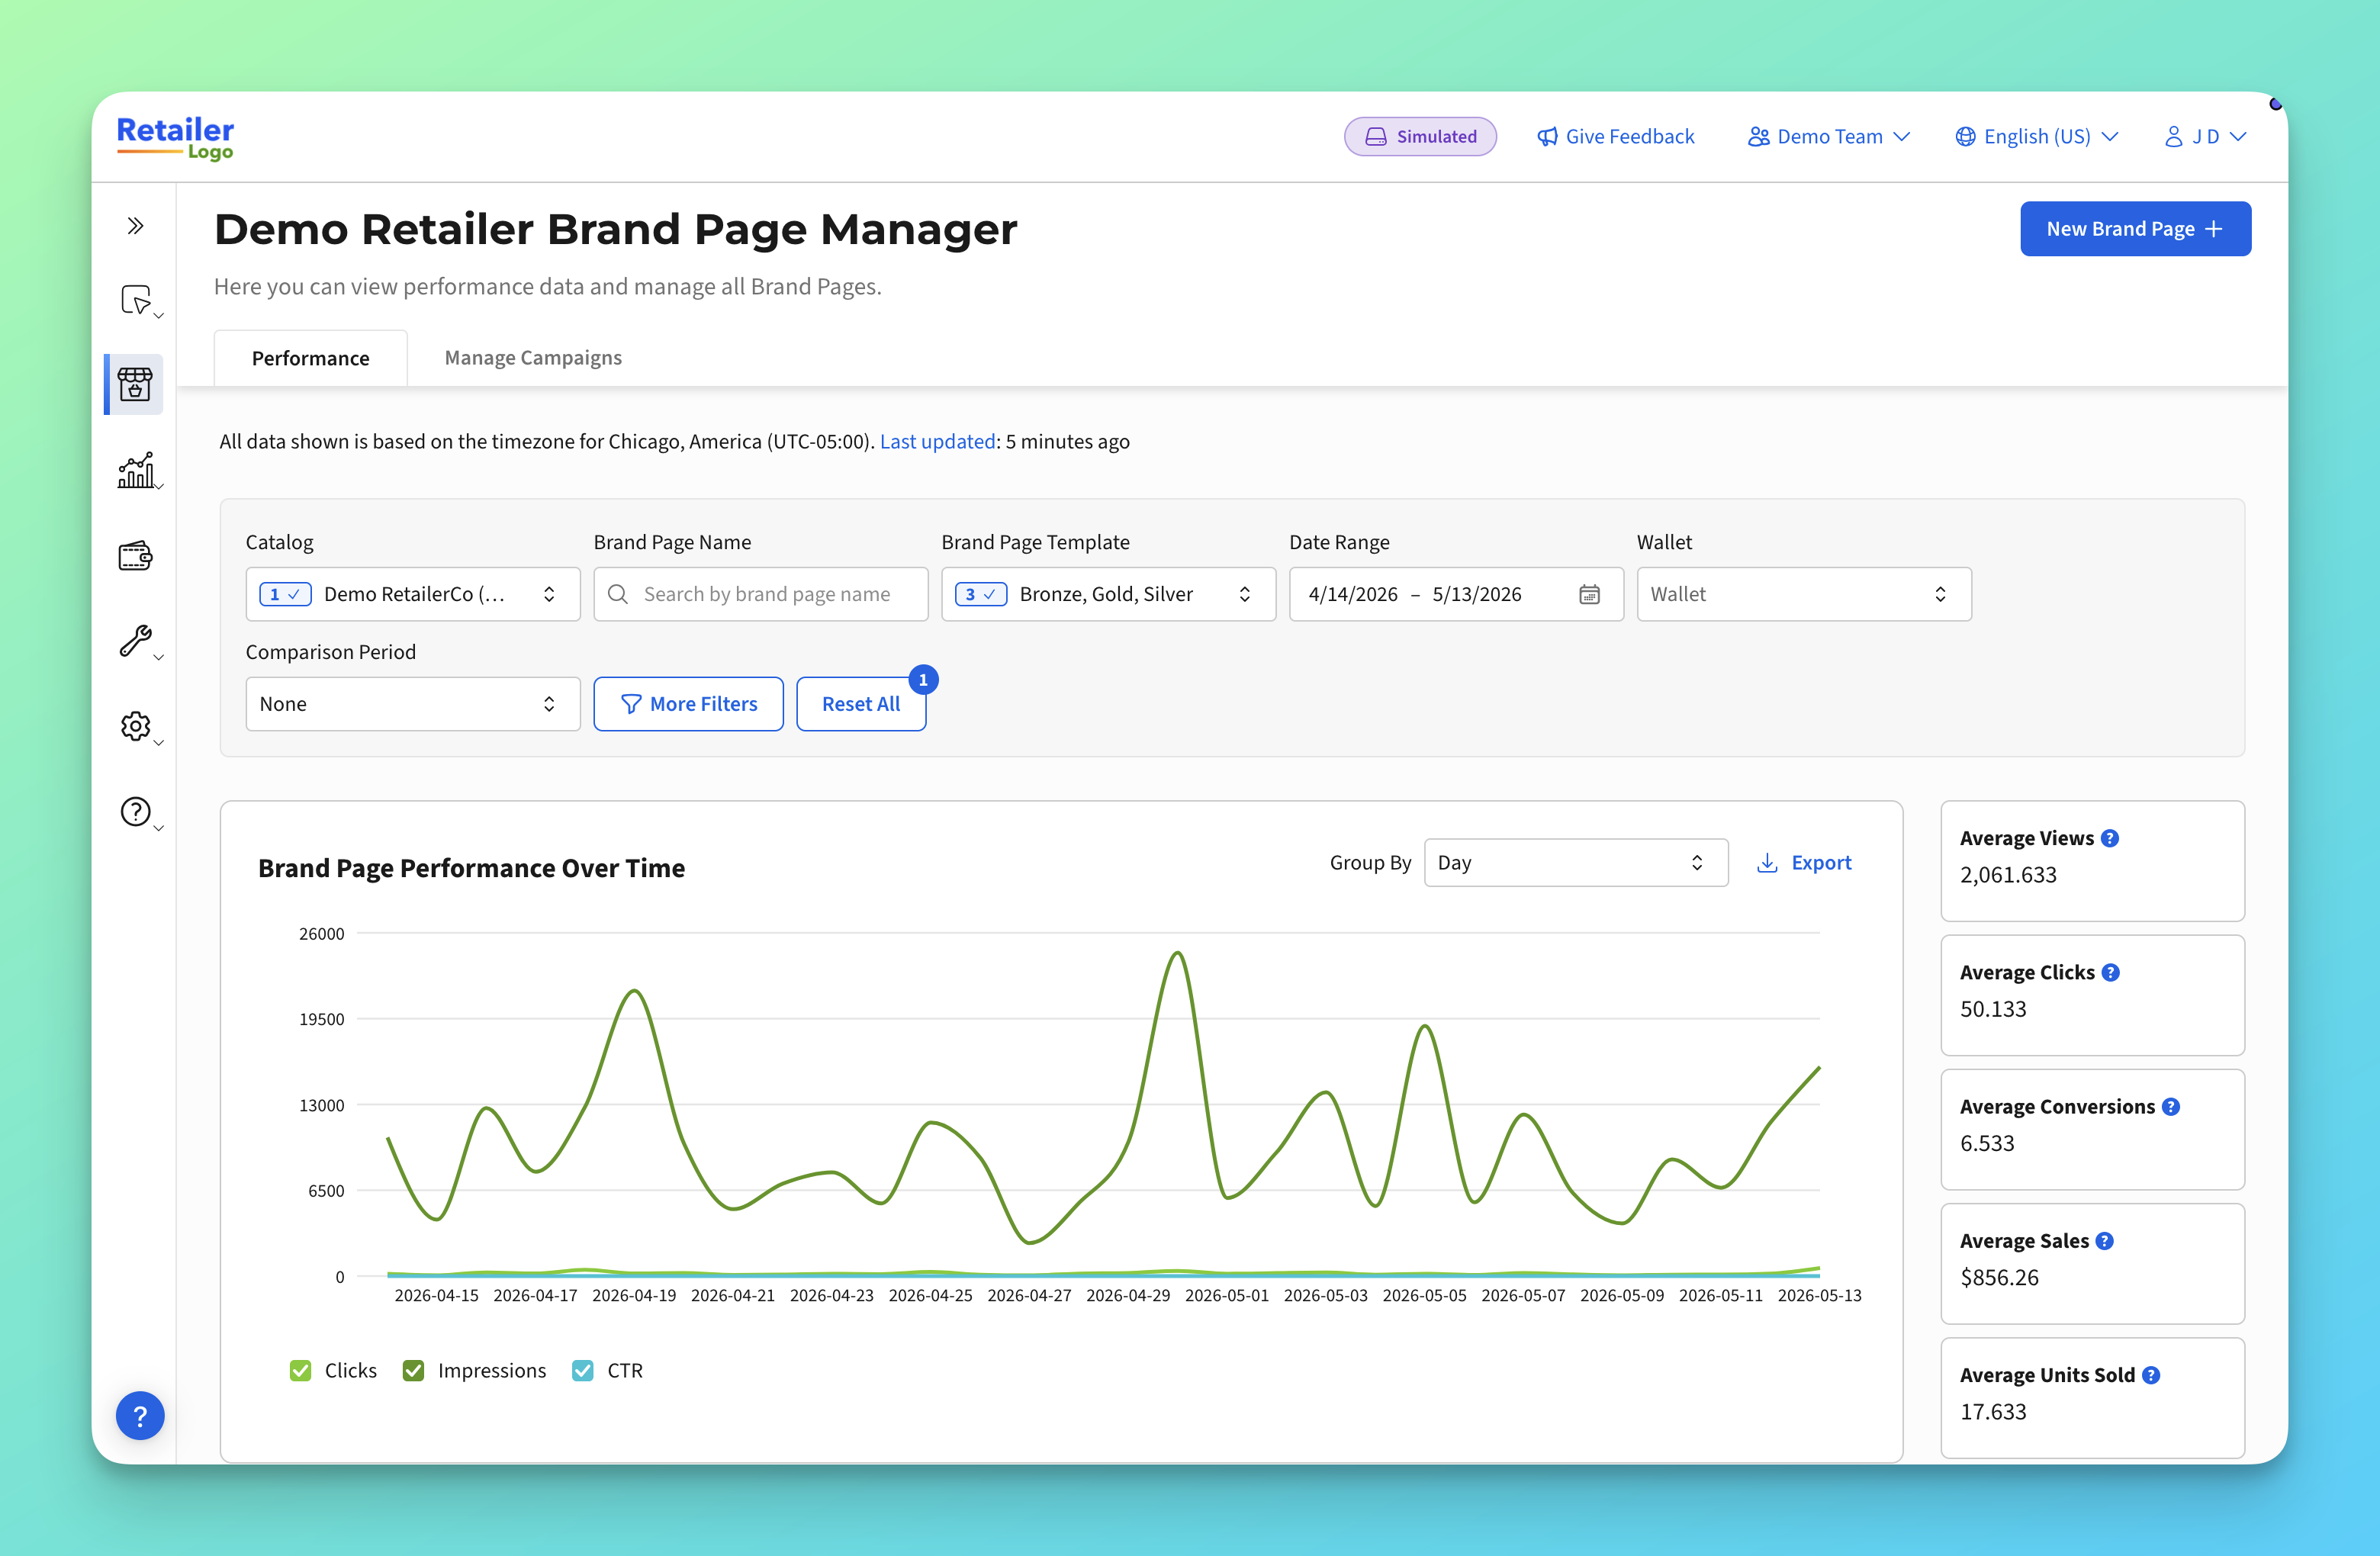The height and width of the screenshot is (1556, 2380).
Task: Expand the Brand Page Template dropdown
Action: pos(1108,594)
